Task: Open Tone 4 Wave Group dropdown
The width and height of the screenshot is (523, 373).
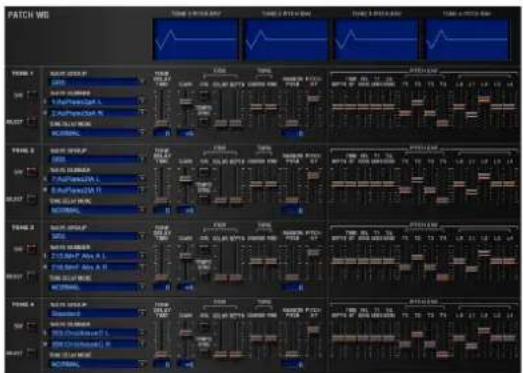Action: click(x=97, y=313)
